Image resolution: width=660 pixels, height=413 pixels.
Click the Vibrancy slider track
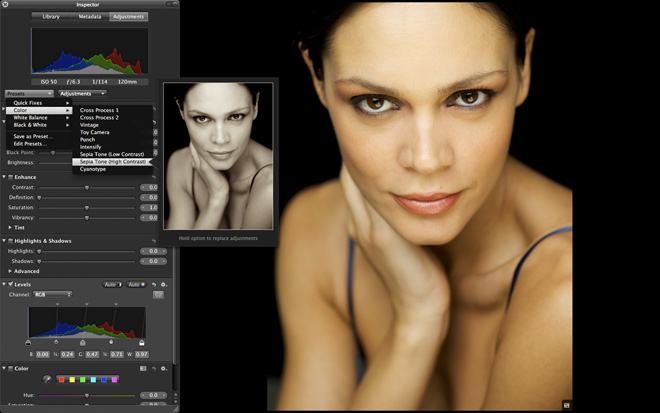tap(87, 218)
